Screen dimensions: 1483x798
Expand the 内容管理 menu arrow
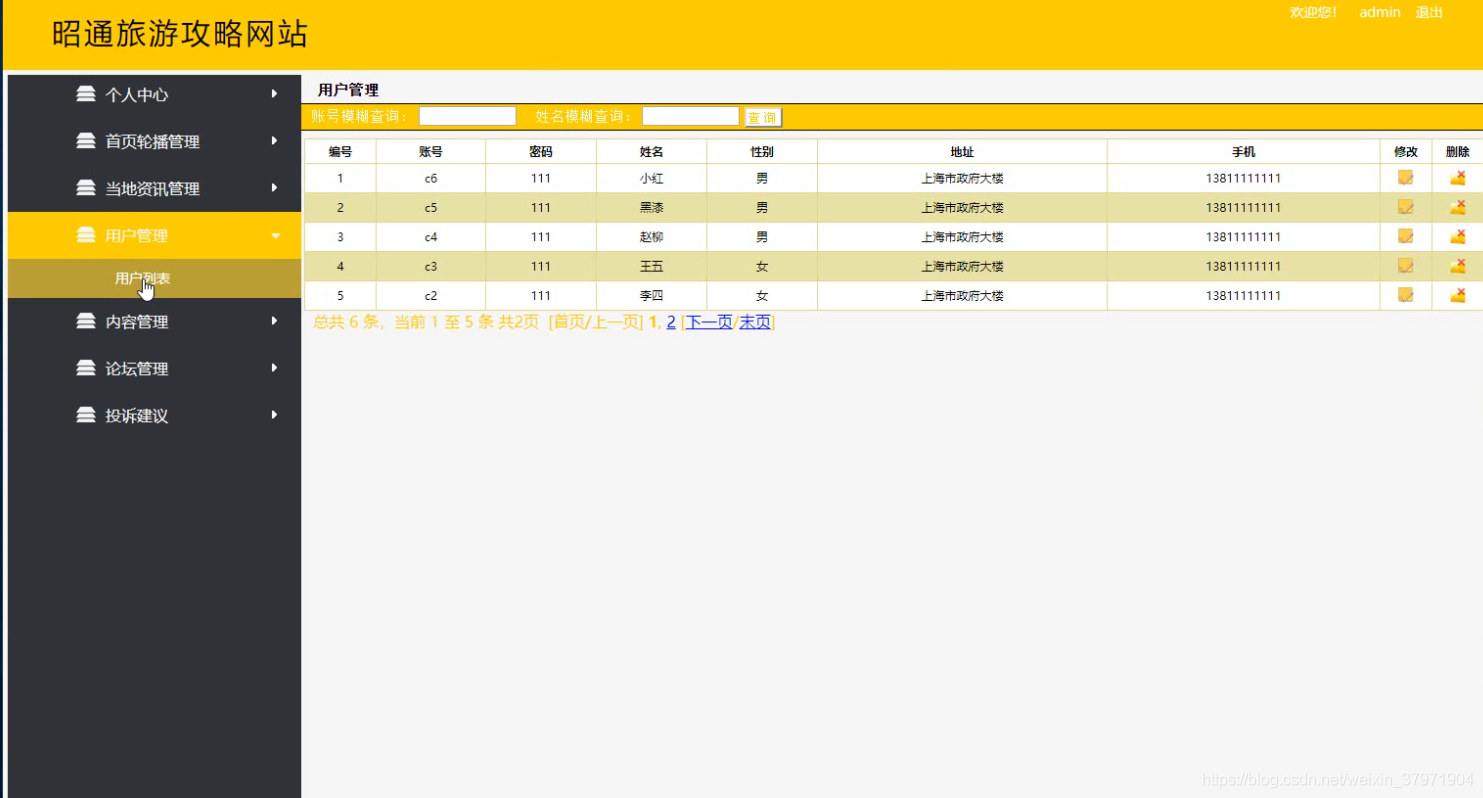[274, 321]
